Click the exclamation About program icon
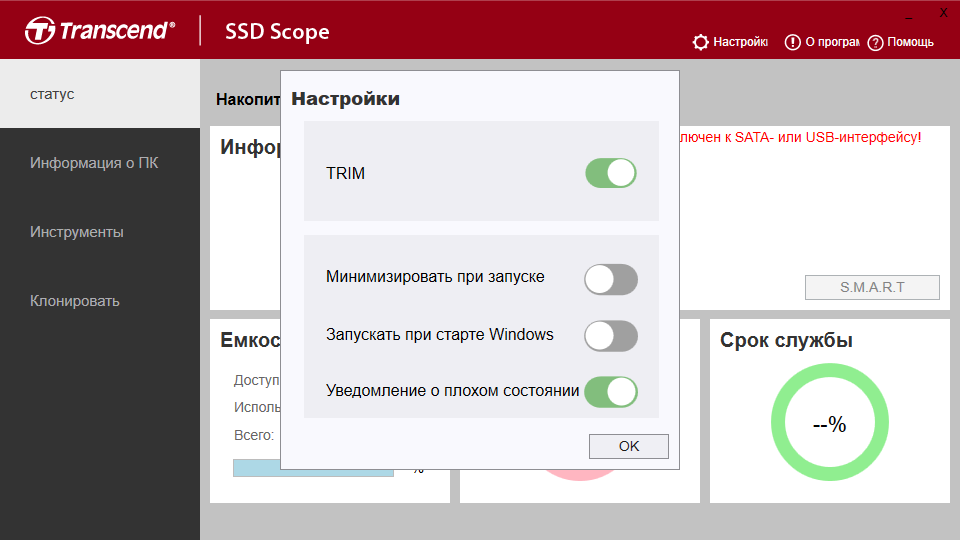The image size is (960, 540). pyautogui.click(x=792, y=42)
